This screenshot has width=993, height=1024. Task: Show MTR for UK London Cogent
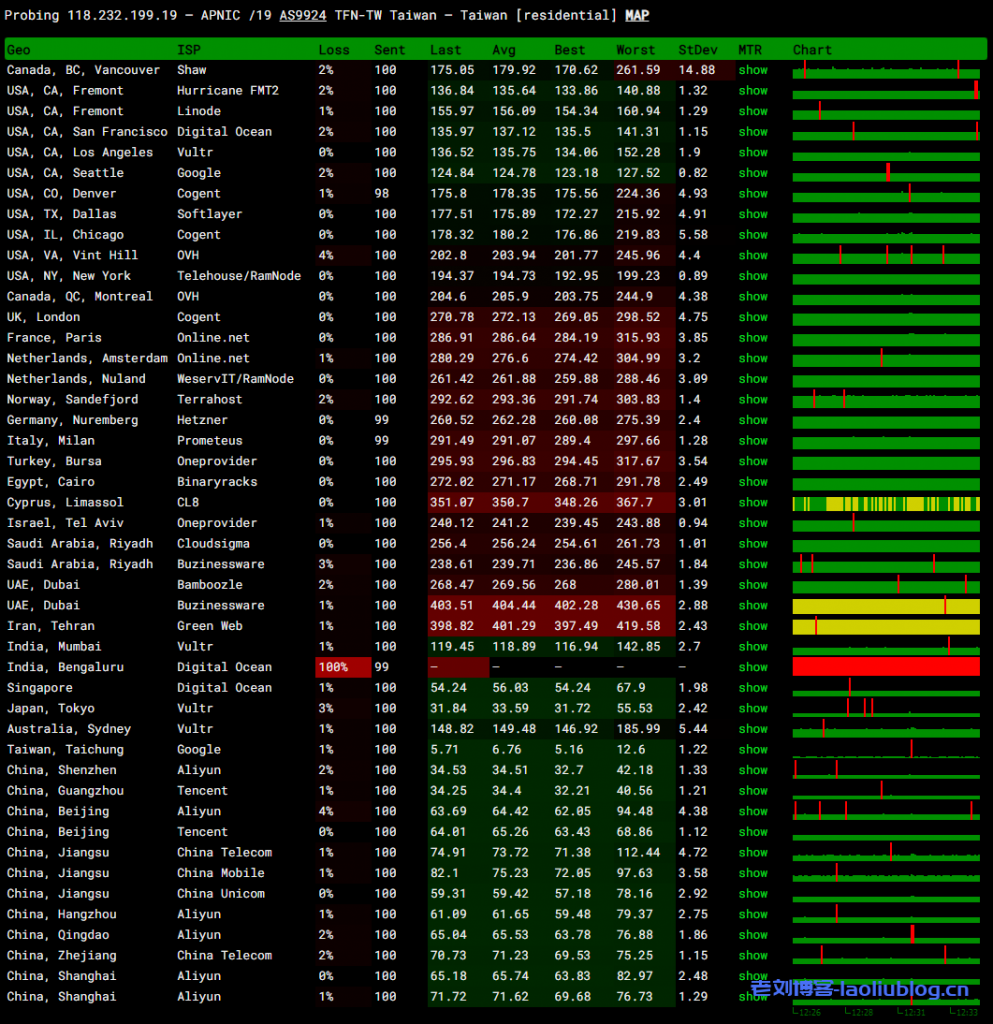point(753,317)
